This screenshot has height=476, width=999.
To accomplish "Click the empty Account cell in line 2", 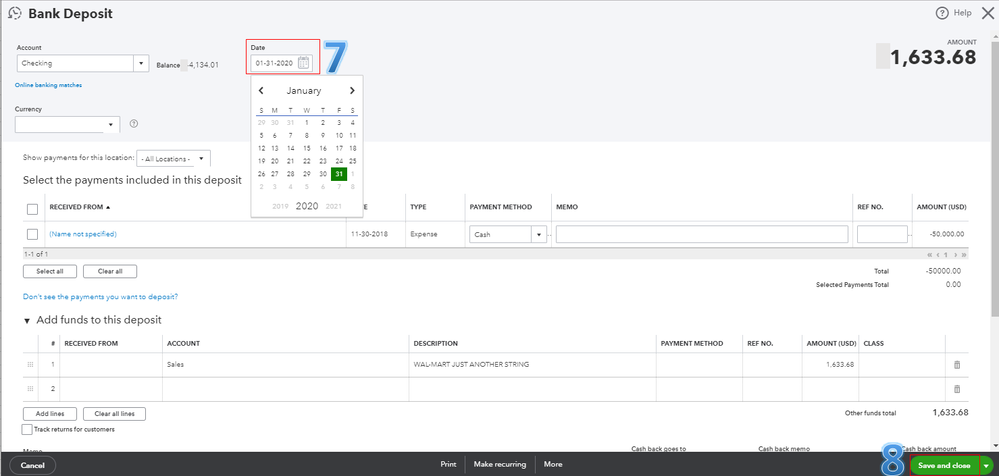I will click(285, 389).
